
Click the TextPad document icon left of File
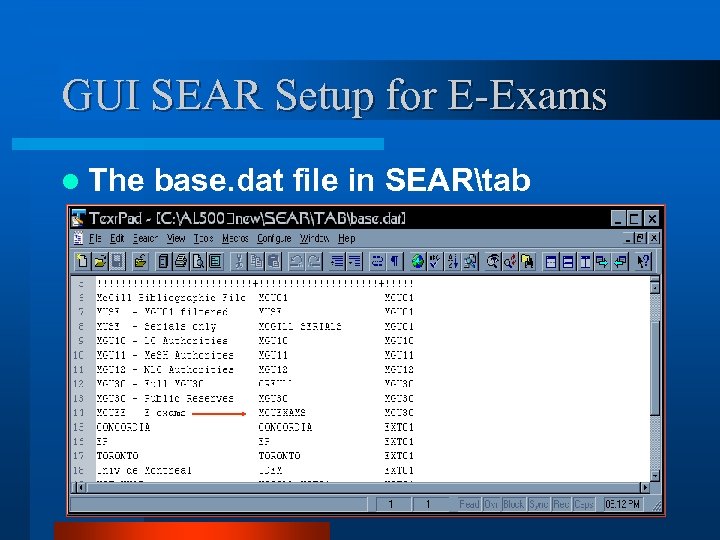pos(79,238)
